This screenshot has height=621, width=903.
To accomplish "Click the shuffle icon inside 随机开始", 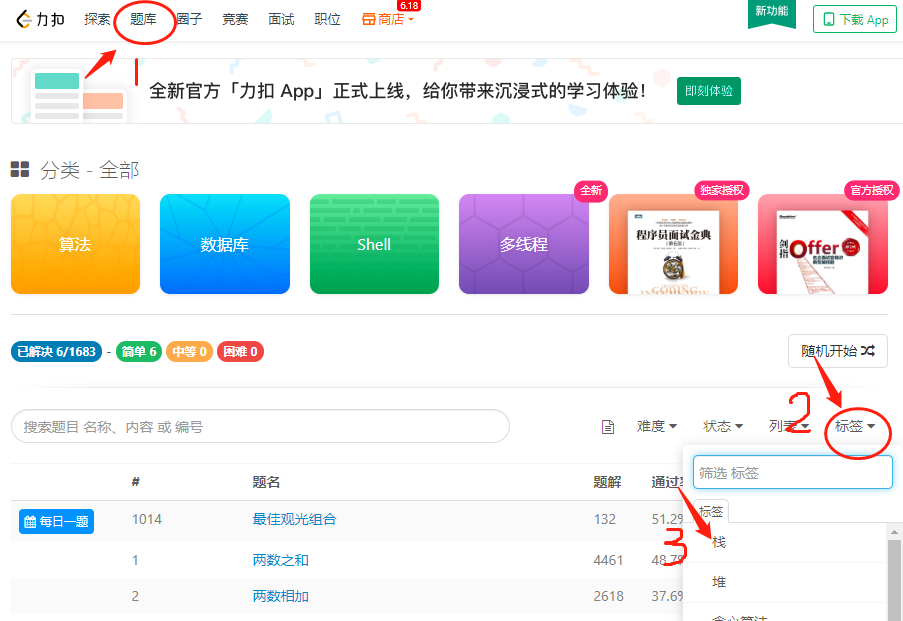I will 869,351.
